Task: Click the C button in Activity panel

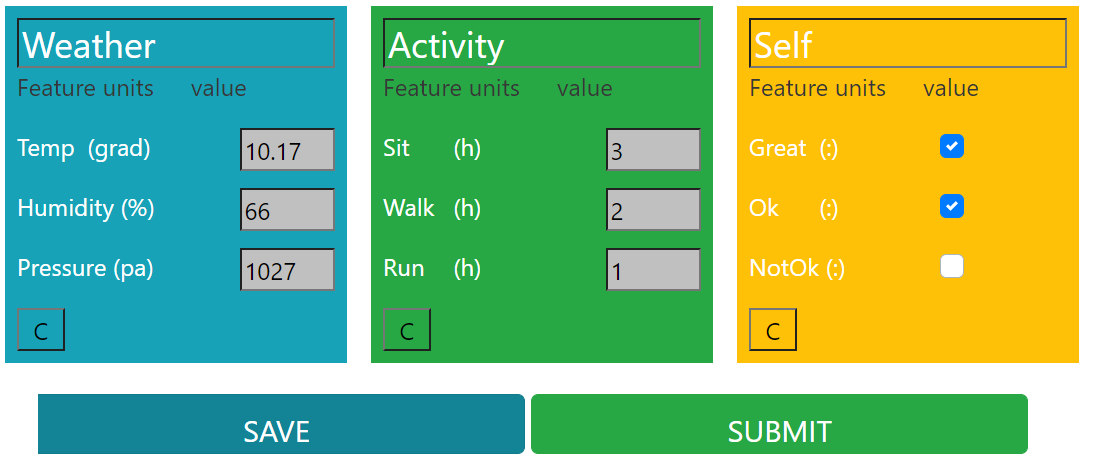Action: click(407, 329)
